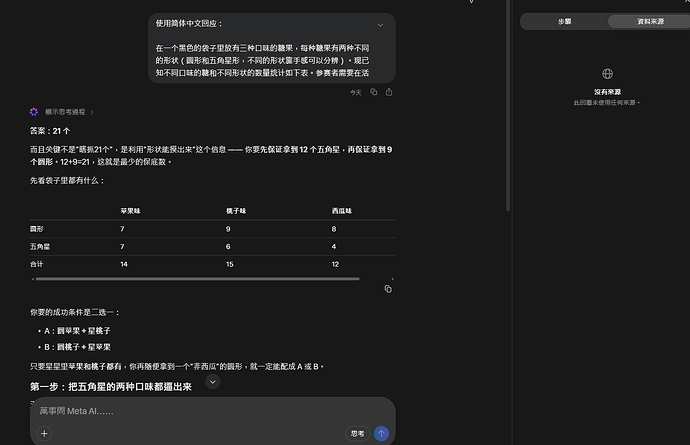Click the 答案：21个 answer line
690x445 pixels.
pos(50,131)
